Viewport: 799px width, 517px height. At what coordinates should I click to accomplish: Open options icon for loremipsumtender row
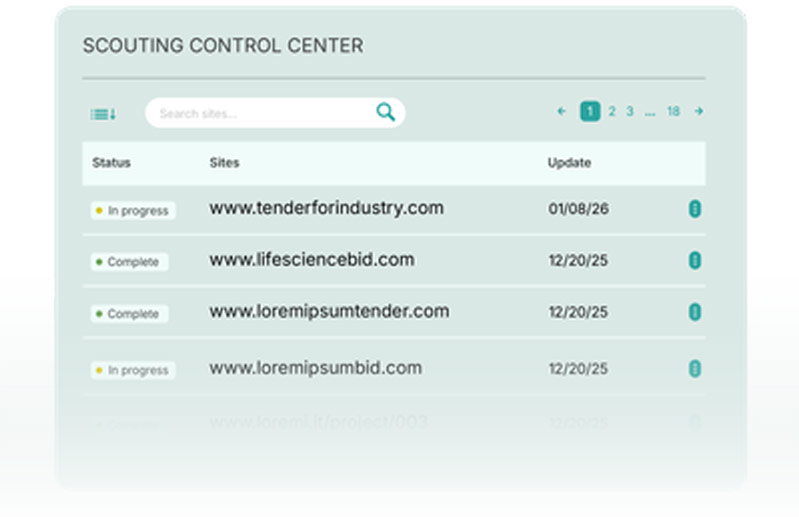tap(695, 312)
